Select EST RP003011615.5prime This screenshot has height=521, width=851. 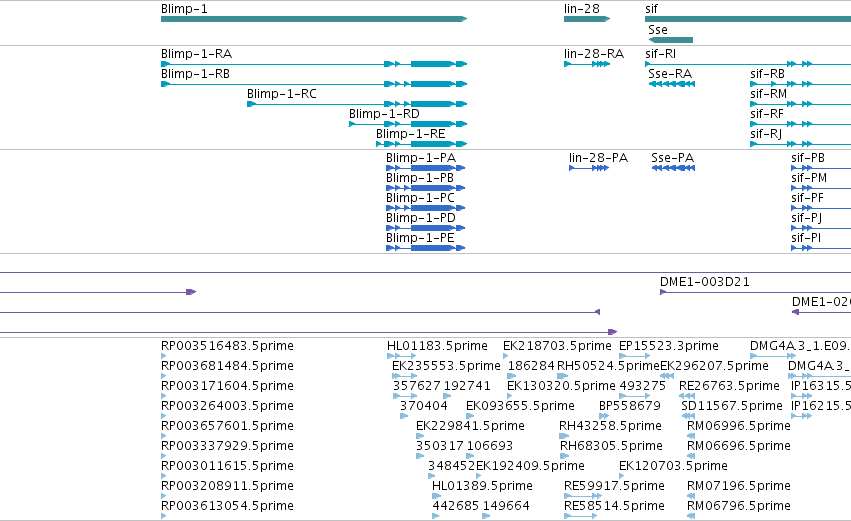pos(227,466)
